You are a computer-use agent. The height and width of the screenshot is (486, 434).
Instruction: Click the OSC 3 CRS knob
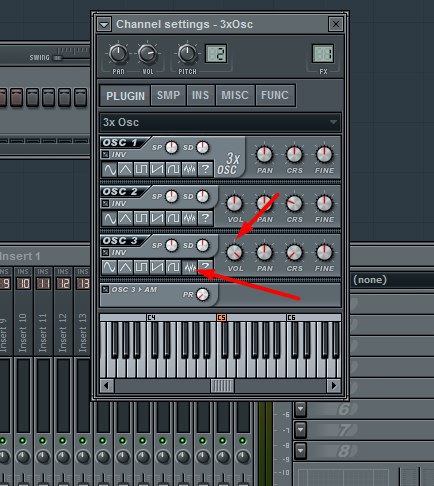tap(294, 252)
